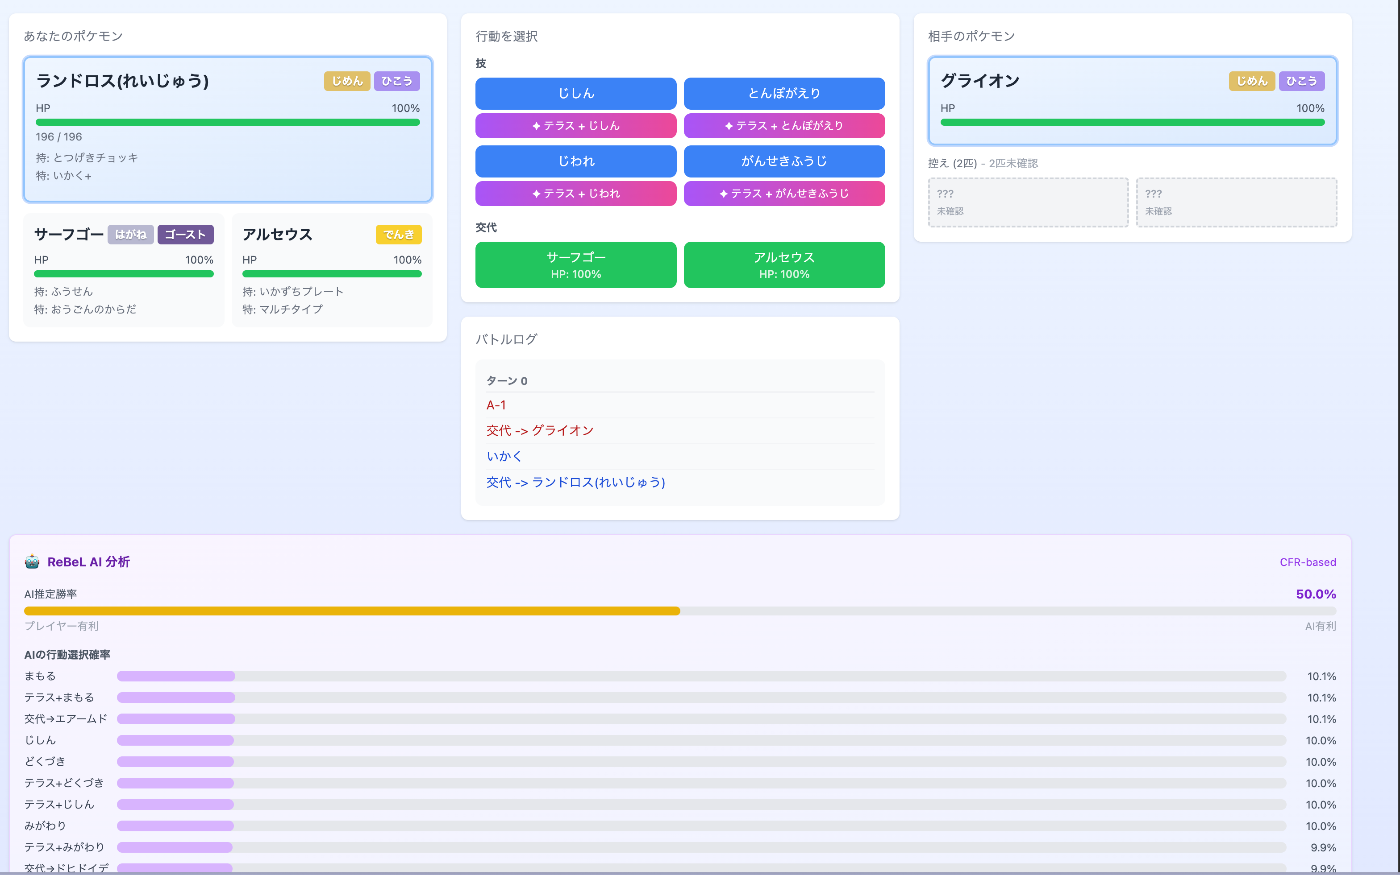1400x875 pixels.
Task: Click the あなたのポケモン heading
Action: click(73, 36)
